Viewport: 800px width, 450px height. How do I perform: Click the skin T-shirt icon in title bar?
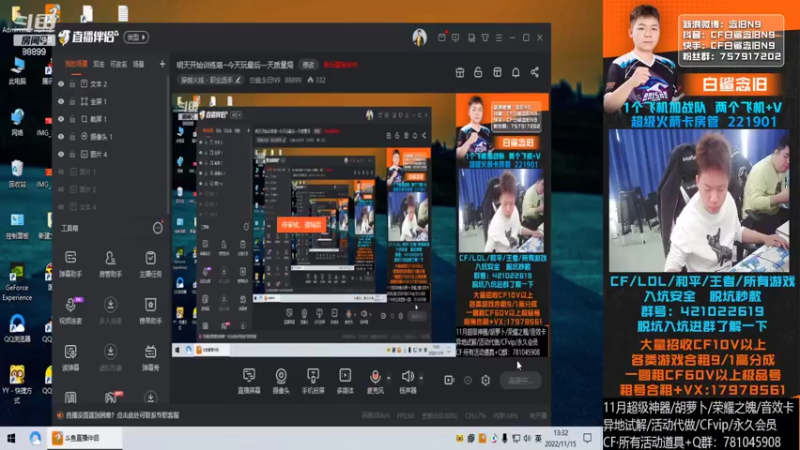coord(485,38)
